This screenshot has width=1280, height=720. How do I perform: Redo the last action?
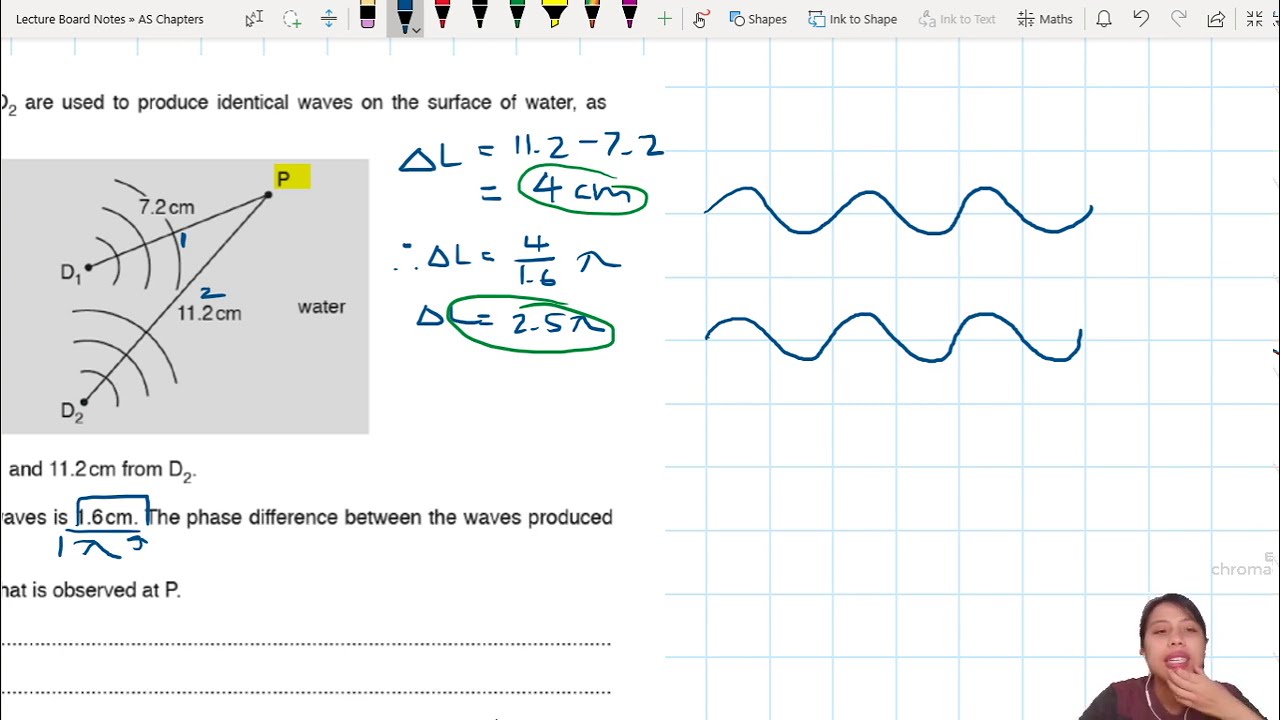point(1179,18)
